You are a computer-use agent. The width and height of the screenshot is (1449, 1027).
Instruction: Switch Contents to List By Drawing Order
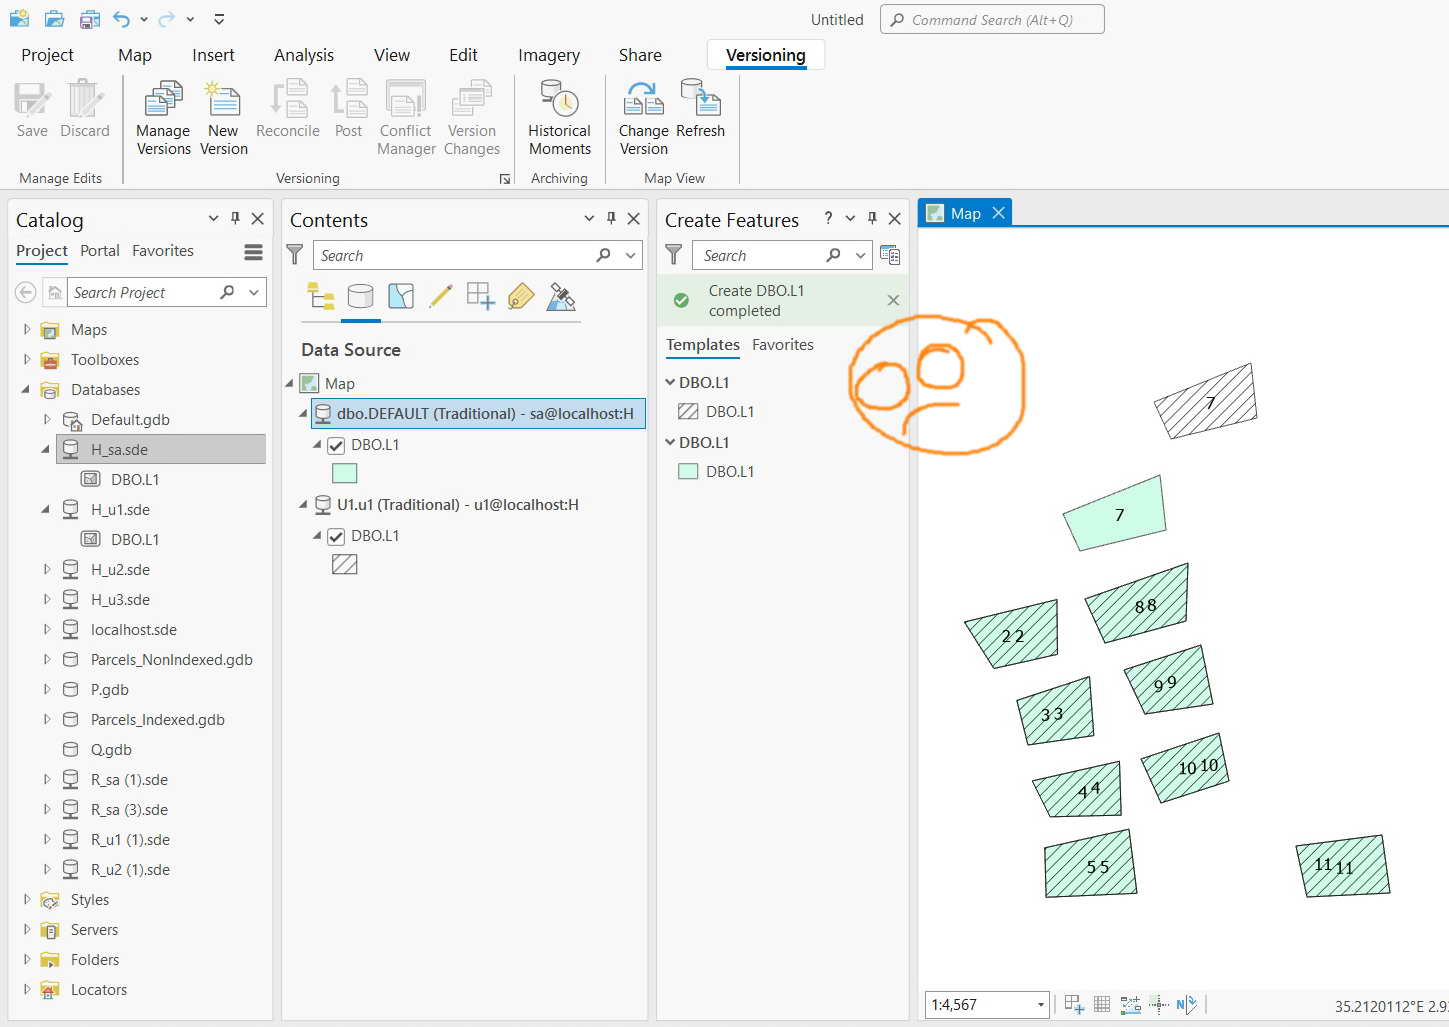click(321, 297)
